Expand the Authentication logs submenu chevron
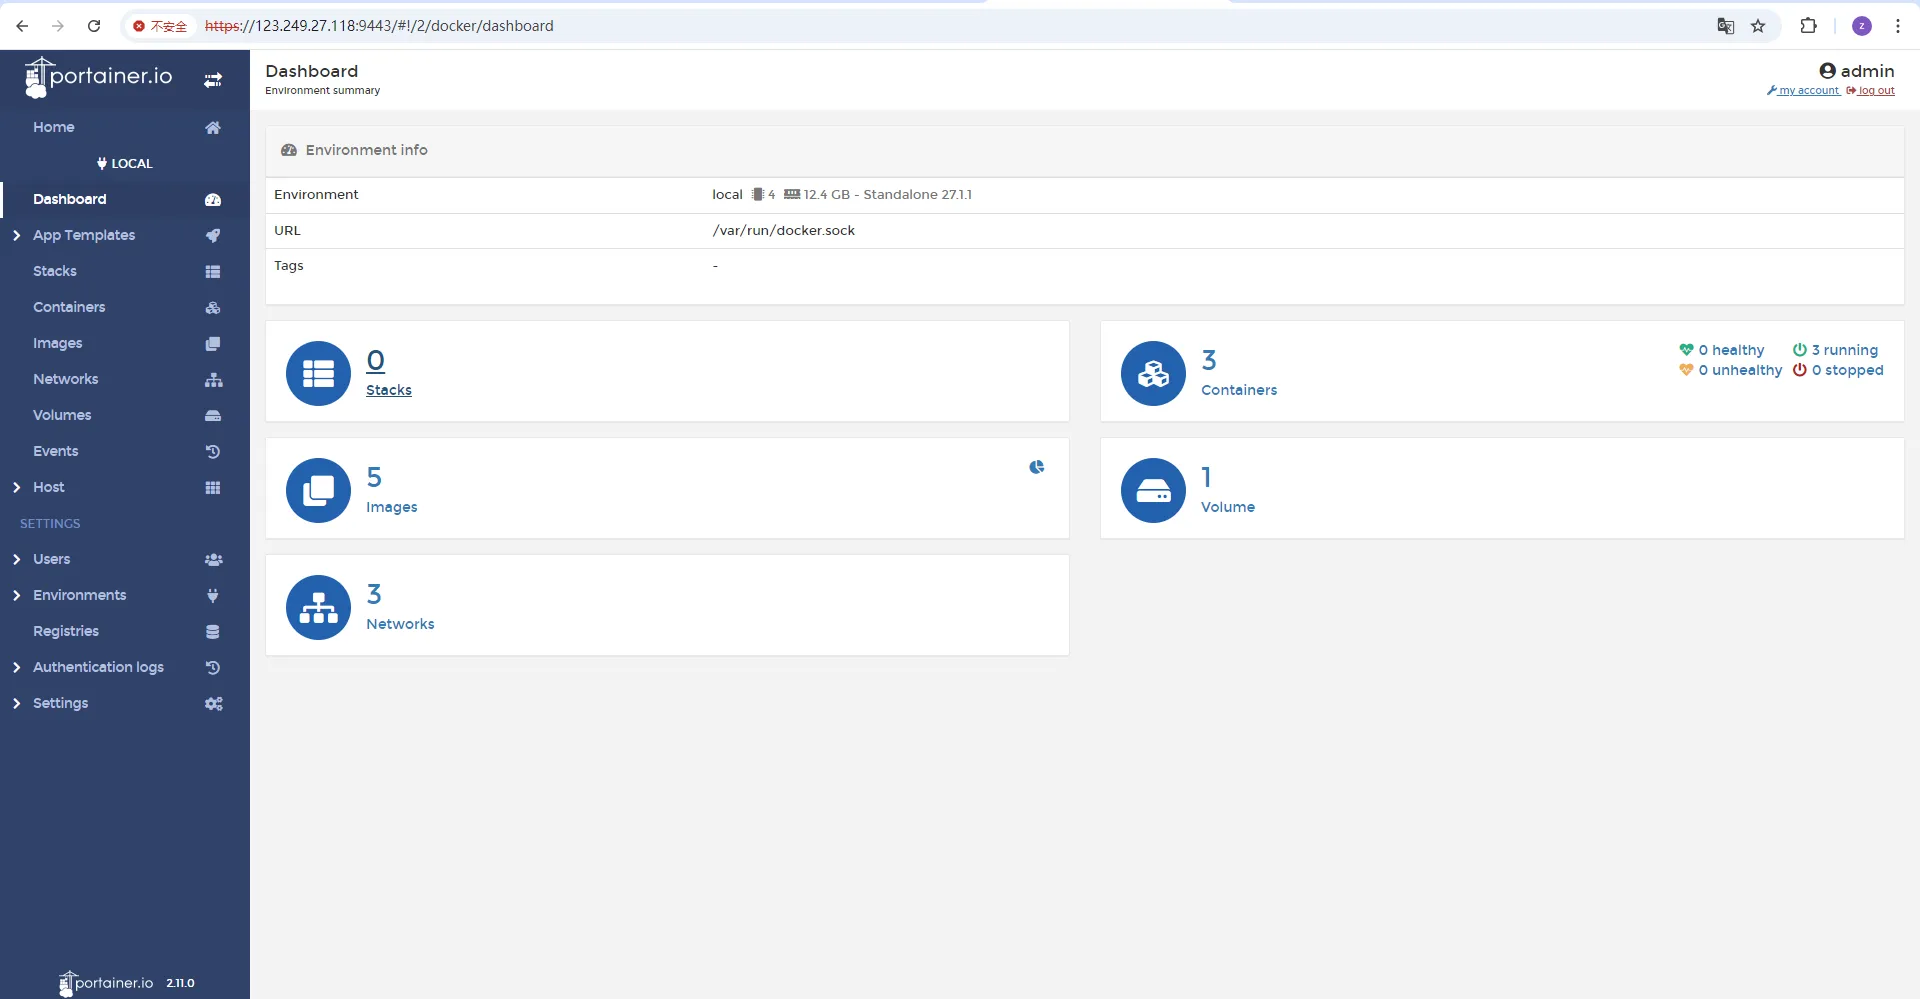This screenshot has height=999, width=1920. click(17, 668)
